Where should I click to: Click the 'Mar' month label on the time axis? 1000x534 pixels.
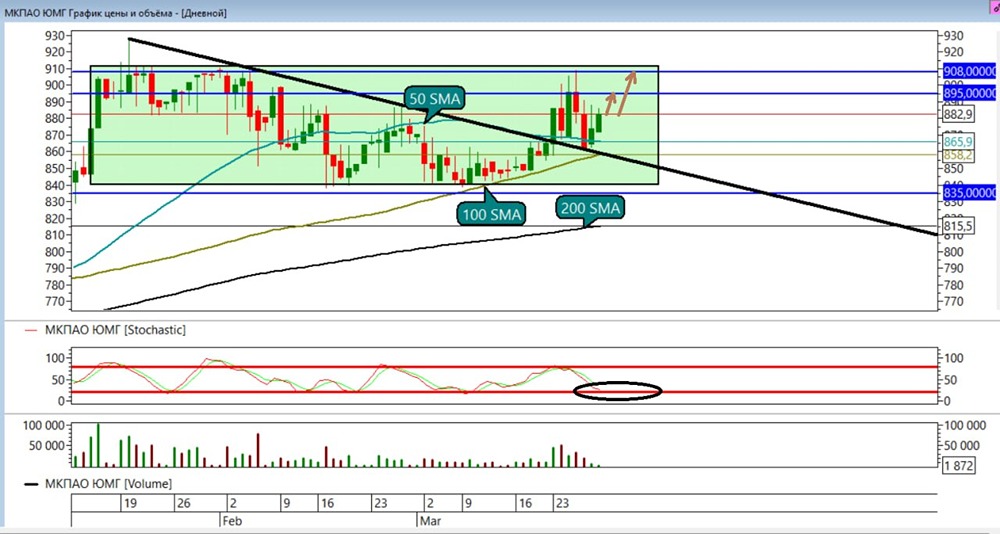pyautogui.click(x=430, y=521)
